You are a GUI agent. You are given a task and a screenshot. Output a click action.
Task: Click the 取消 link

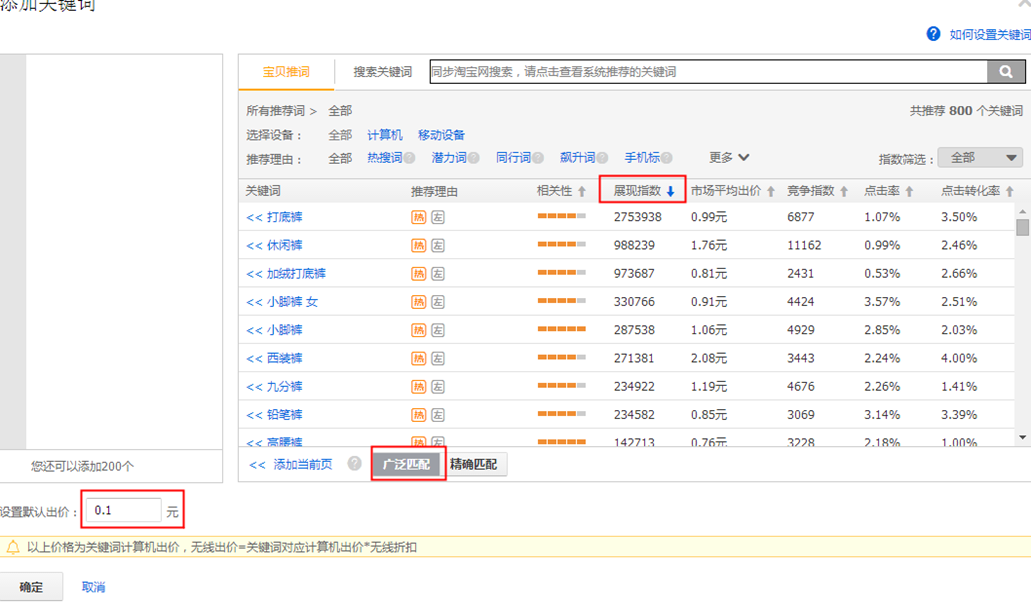tap(93, 587)
